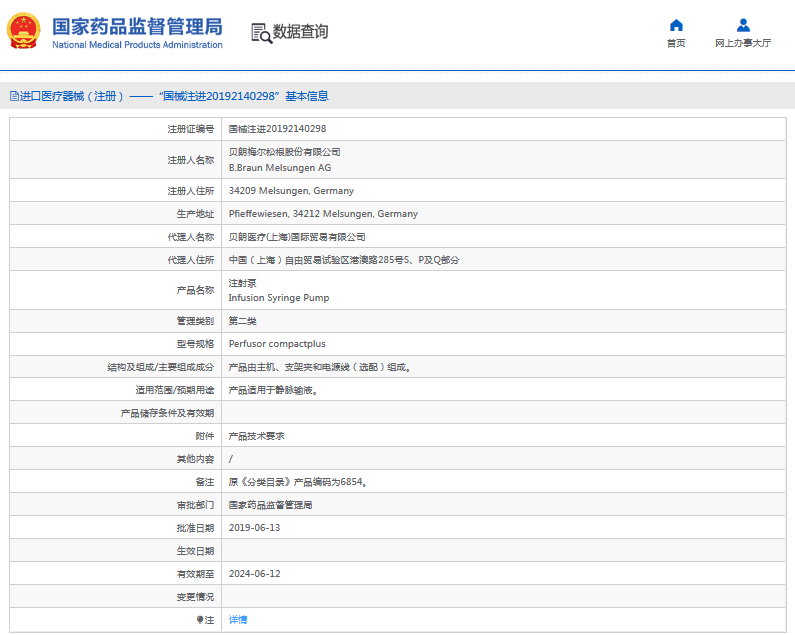
Task: Open the 数据查询 search icon
Action: point(262,33)
